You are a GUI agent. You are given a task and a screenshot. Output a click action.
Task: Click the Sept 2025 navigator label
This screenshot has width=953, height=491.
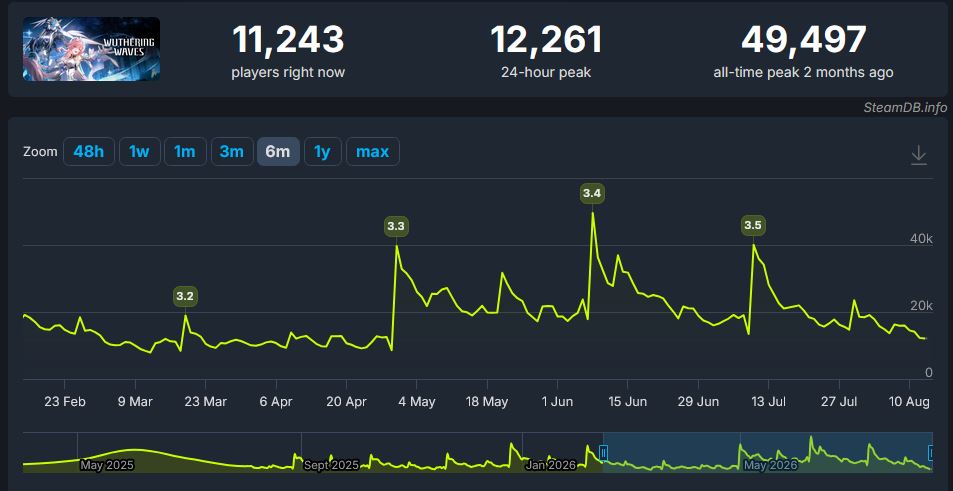331,465
